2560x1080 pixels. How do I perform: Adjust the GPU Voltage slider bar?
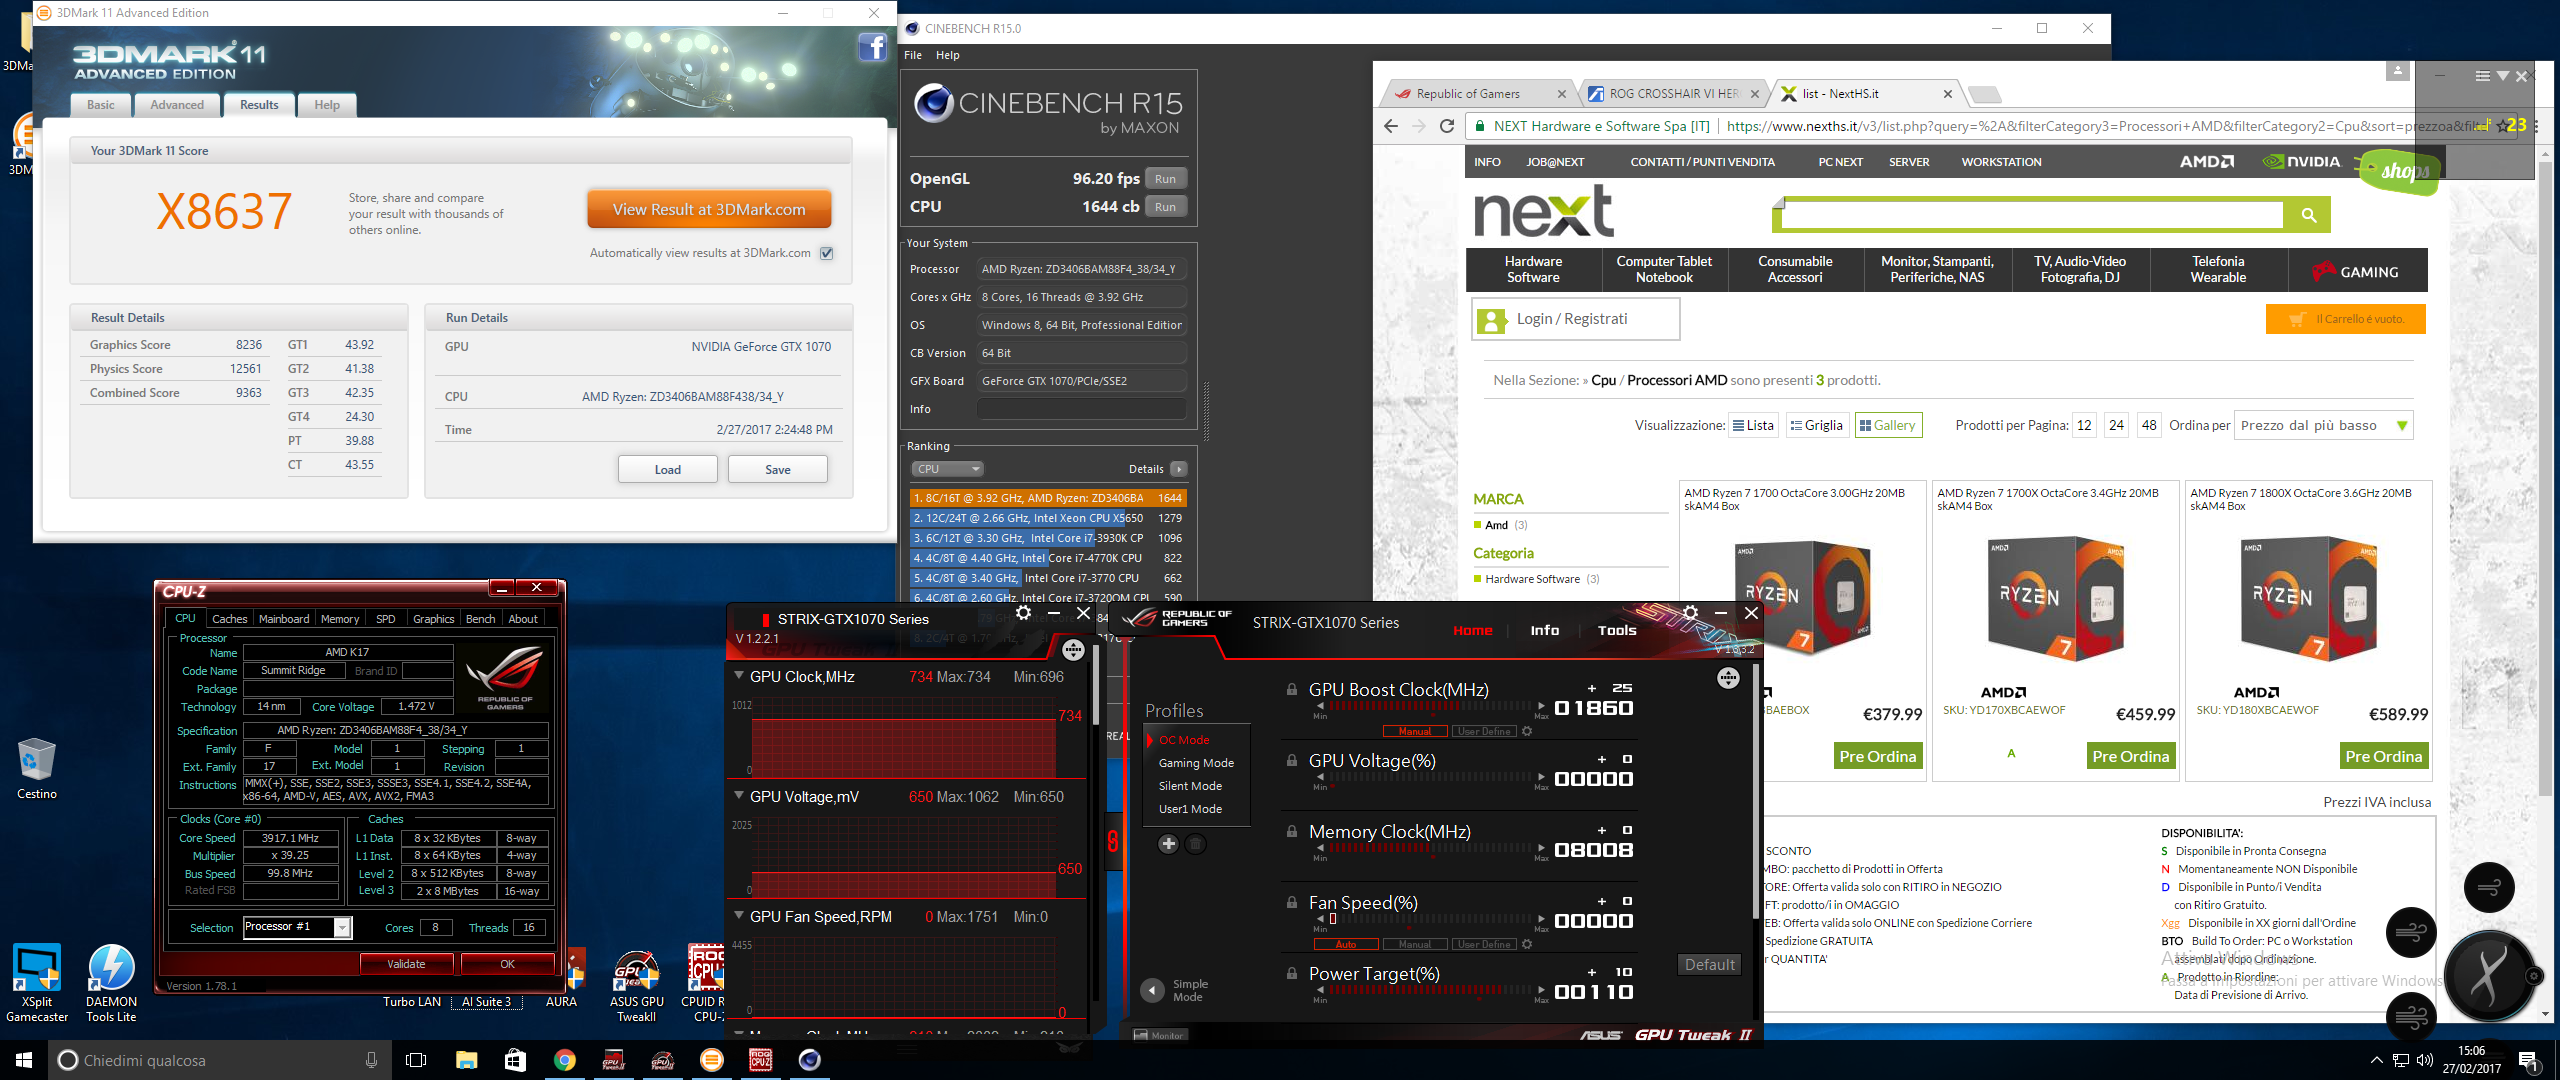[1430, 778]
